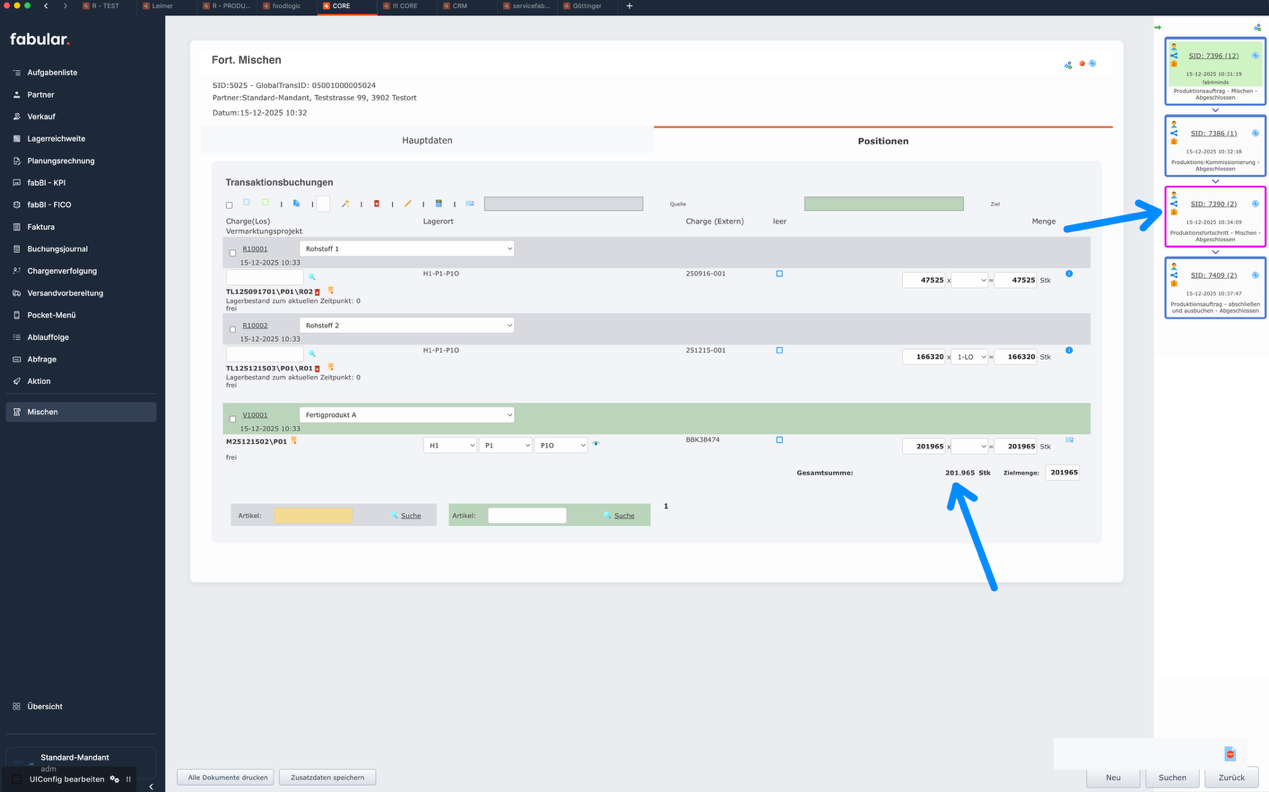Click the orange pencil edit icon in toolbar
This screenshot has height=792, width=1269.
pos(408,204)
